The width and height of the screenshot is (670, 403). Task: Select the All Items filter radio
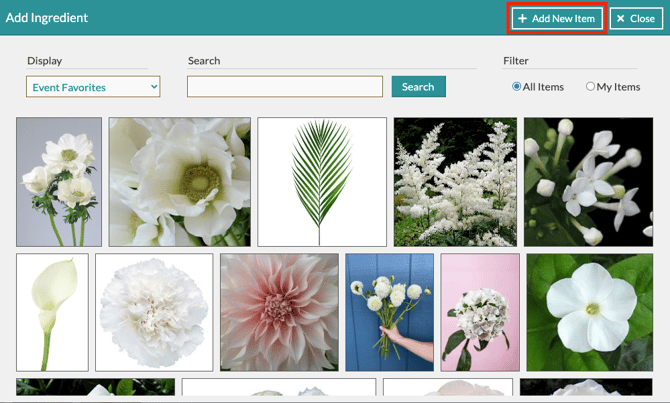point(516,86)
